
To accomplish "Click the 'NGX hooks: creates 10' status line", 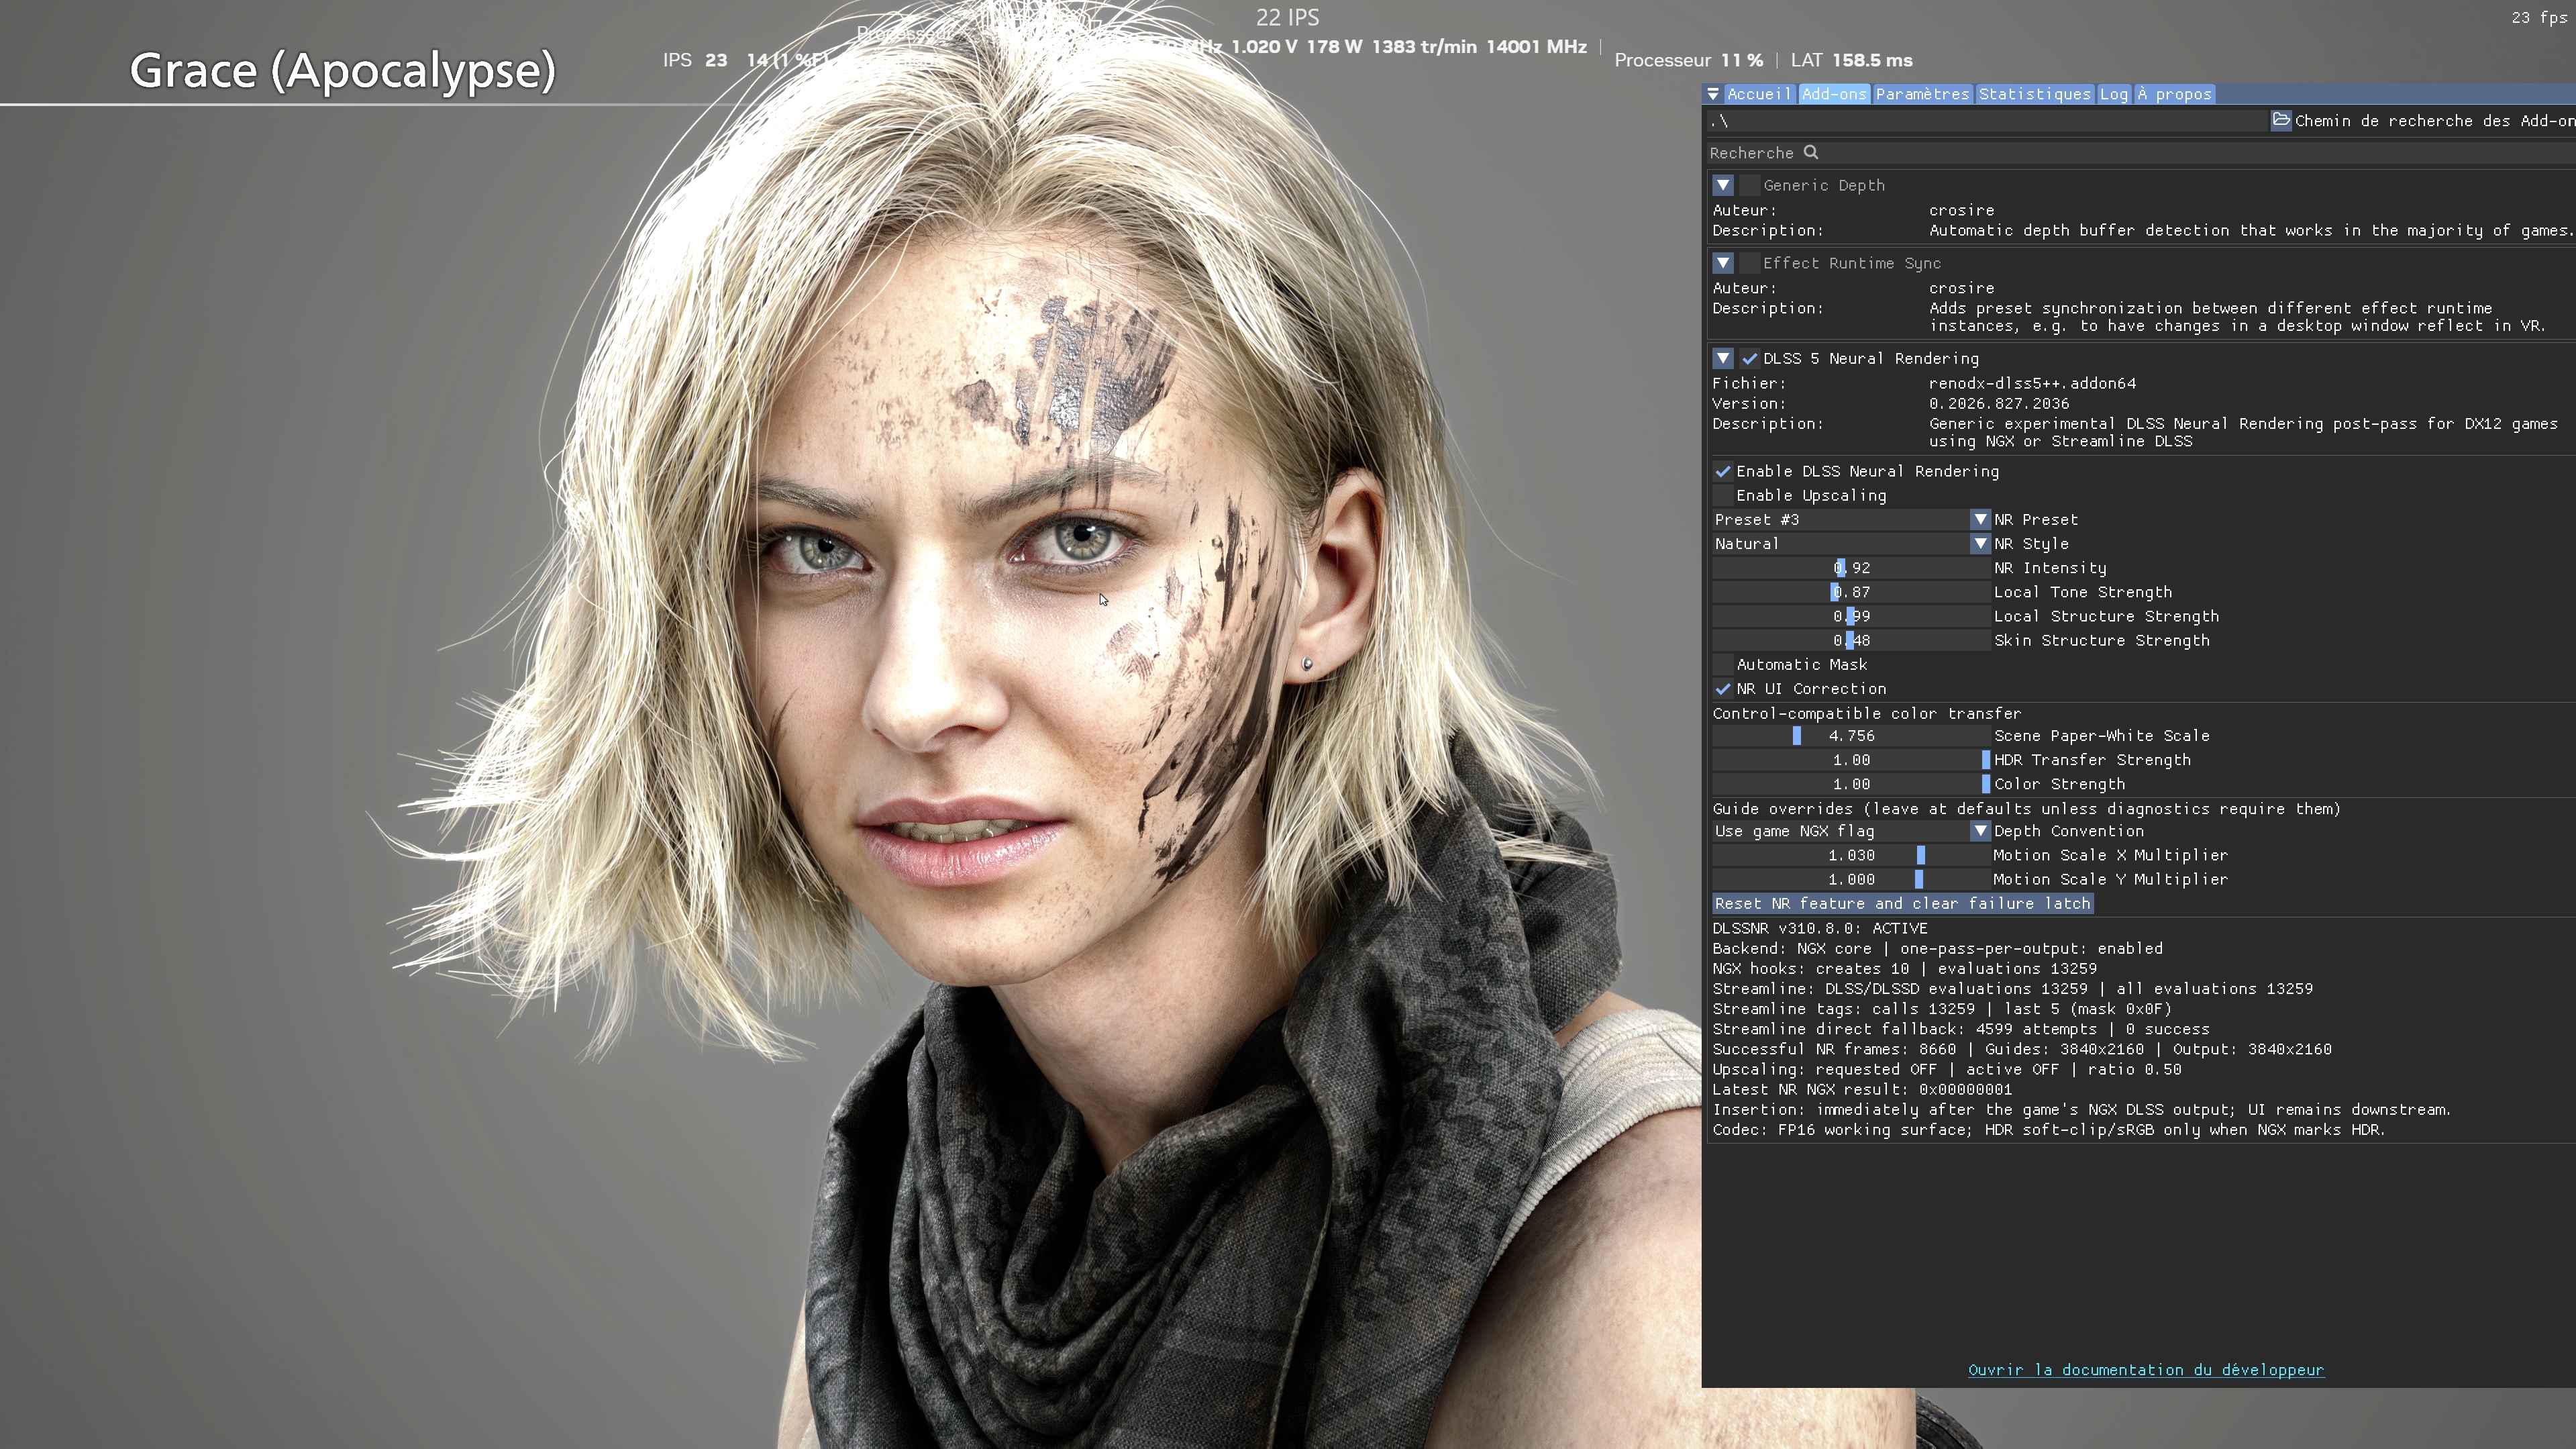I will 1904,968.
